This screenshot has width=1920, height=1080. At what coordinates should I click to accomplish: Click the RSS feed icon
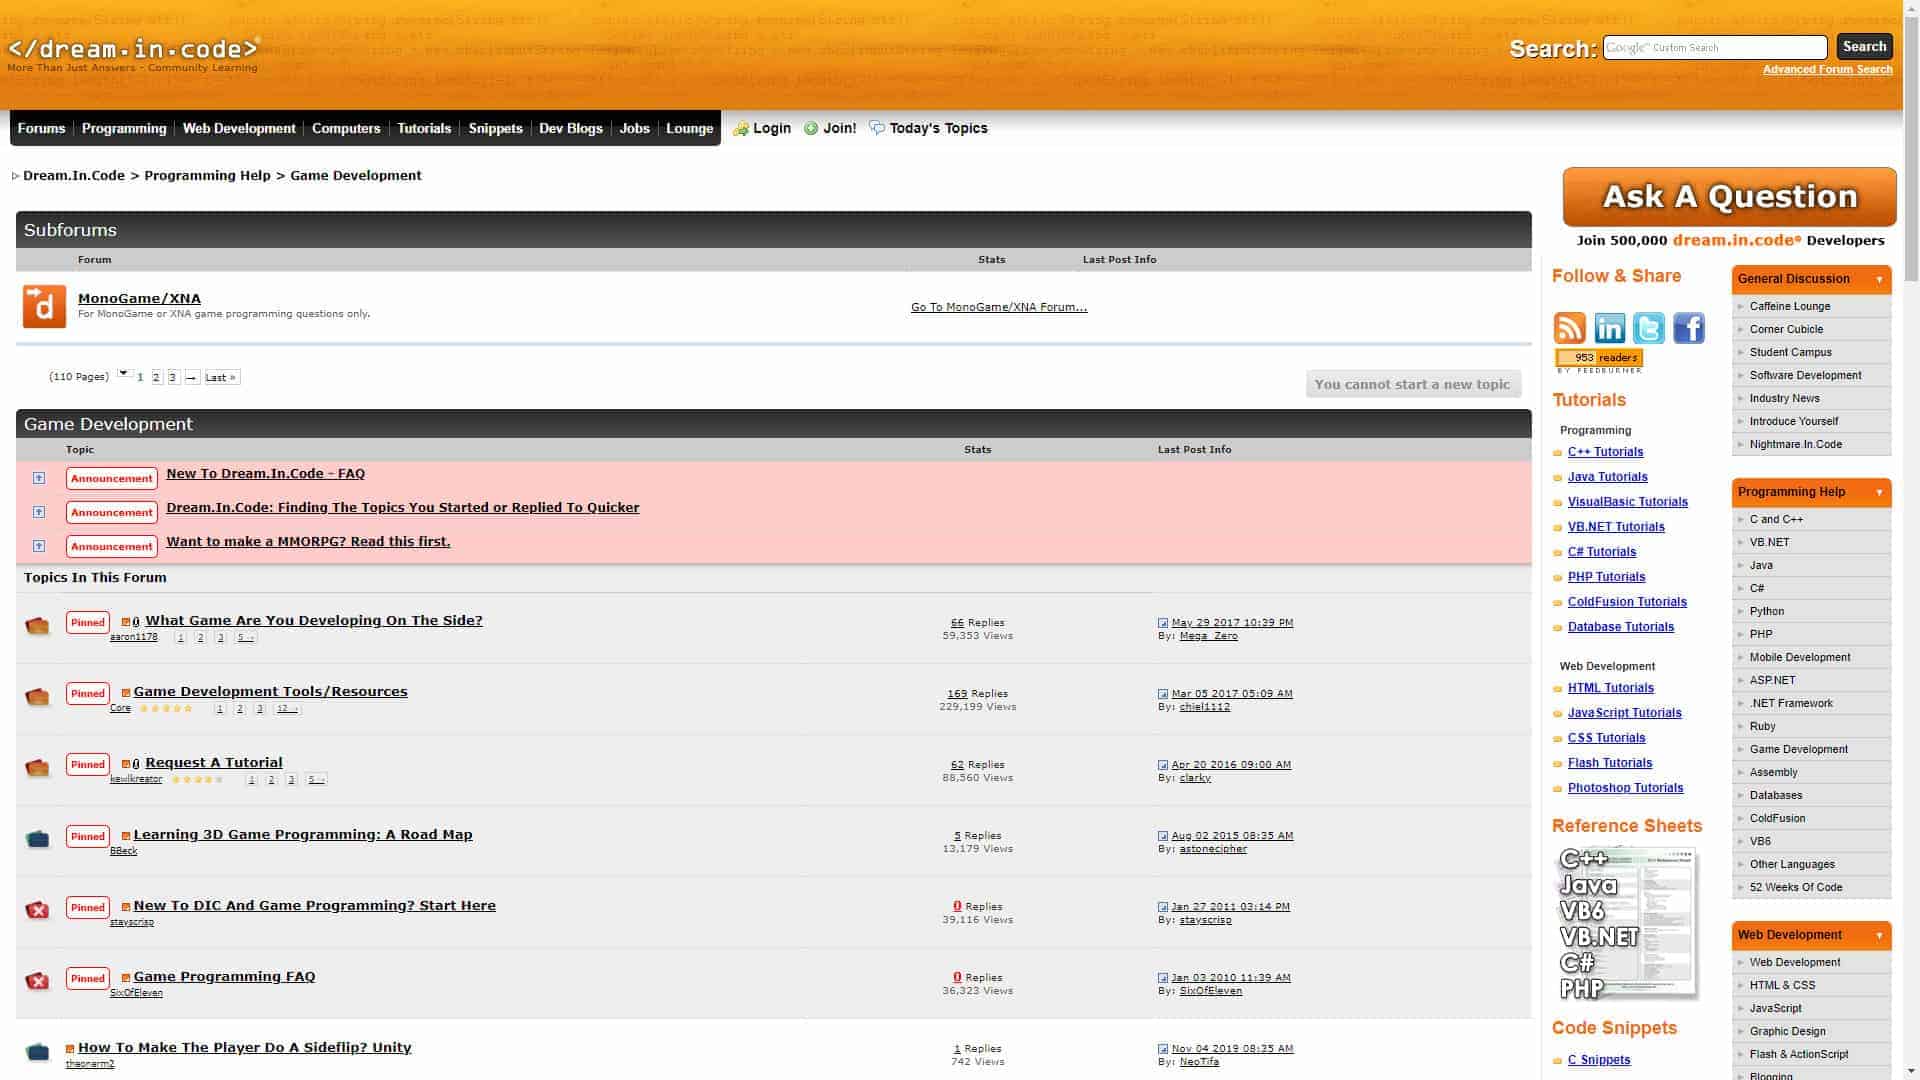click(1571, 327)
